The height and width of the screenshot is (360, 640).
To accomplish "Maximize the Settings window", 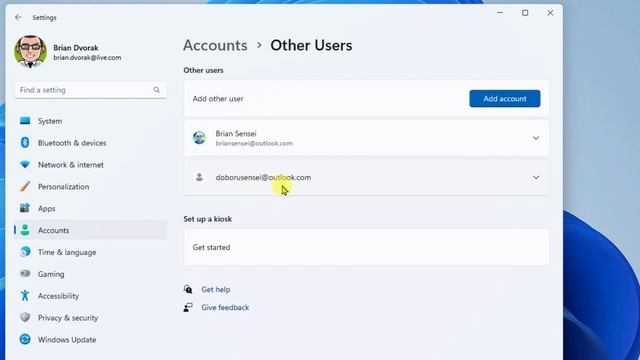I will point(525,13).
